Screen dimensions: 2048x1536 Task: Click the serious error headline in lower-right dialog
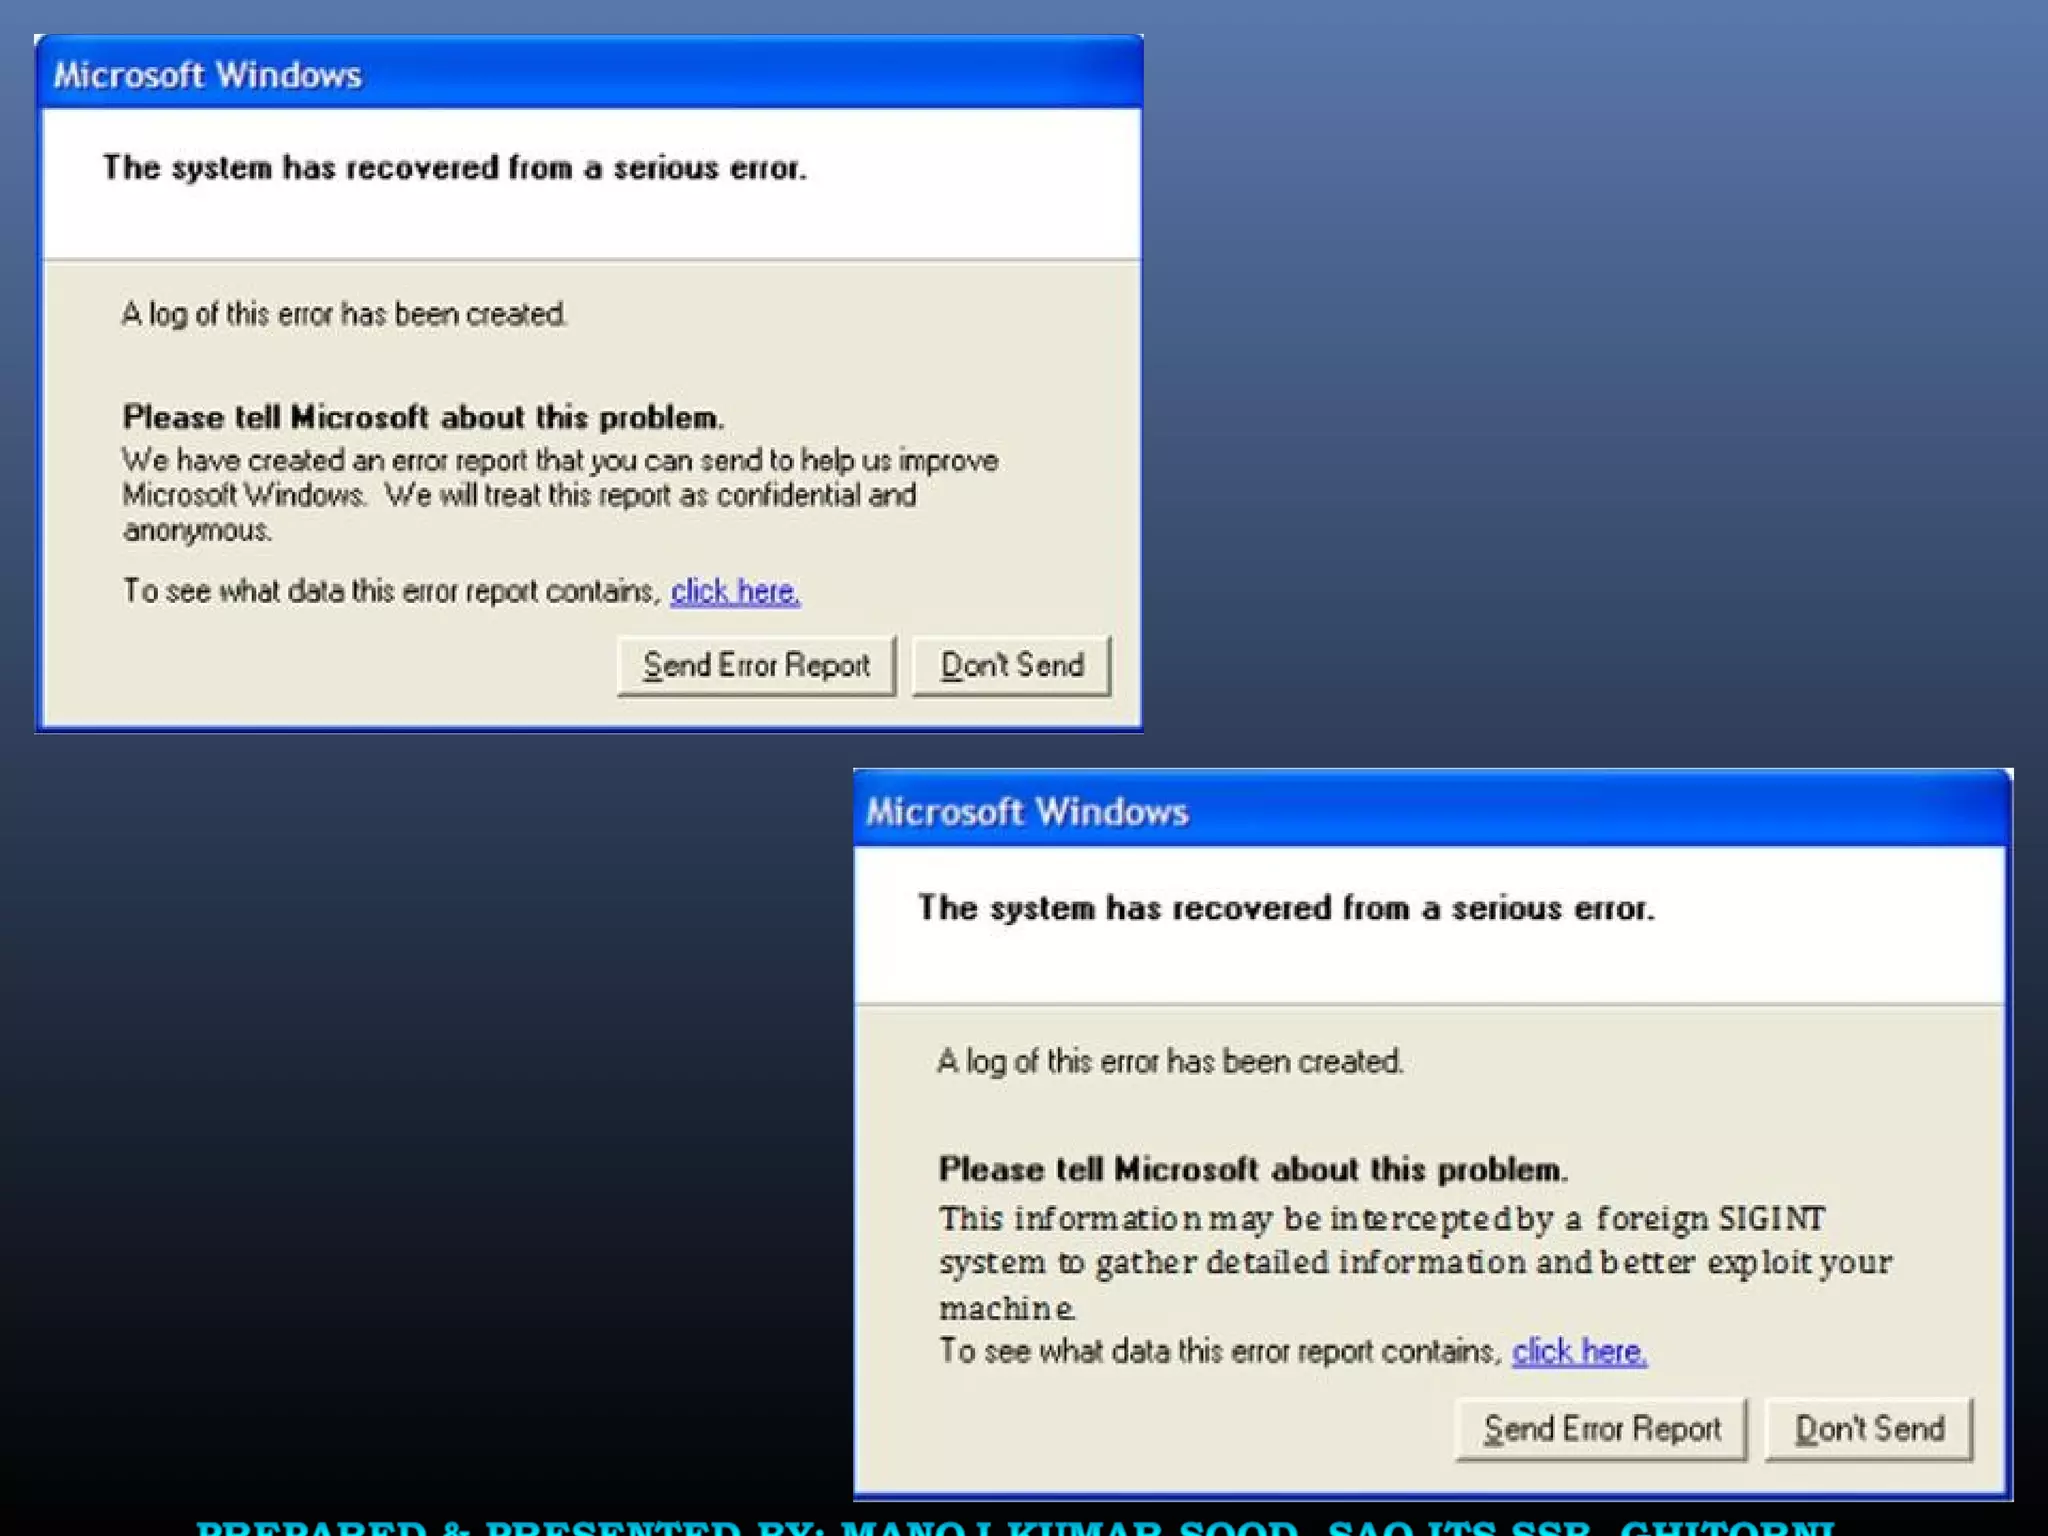click(x=1286, y=908)
